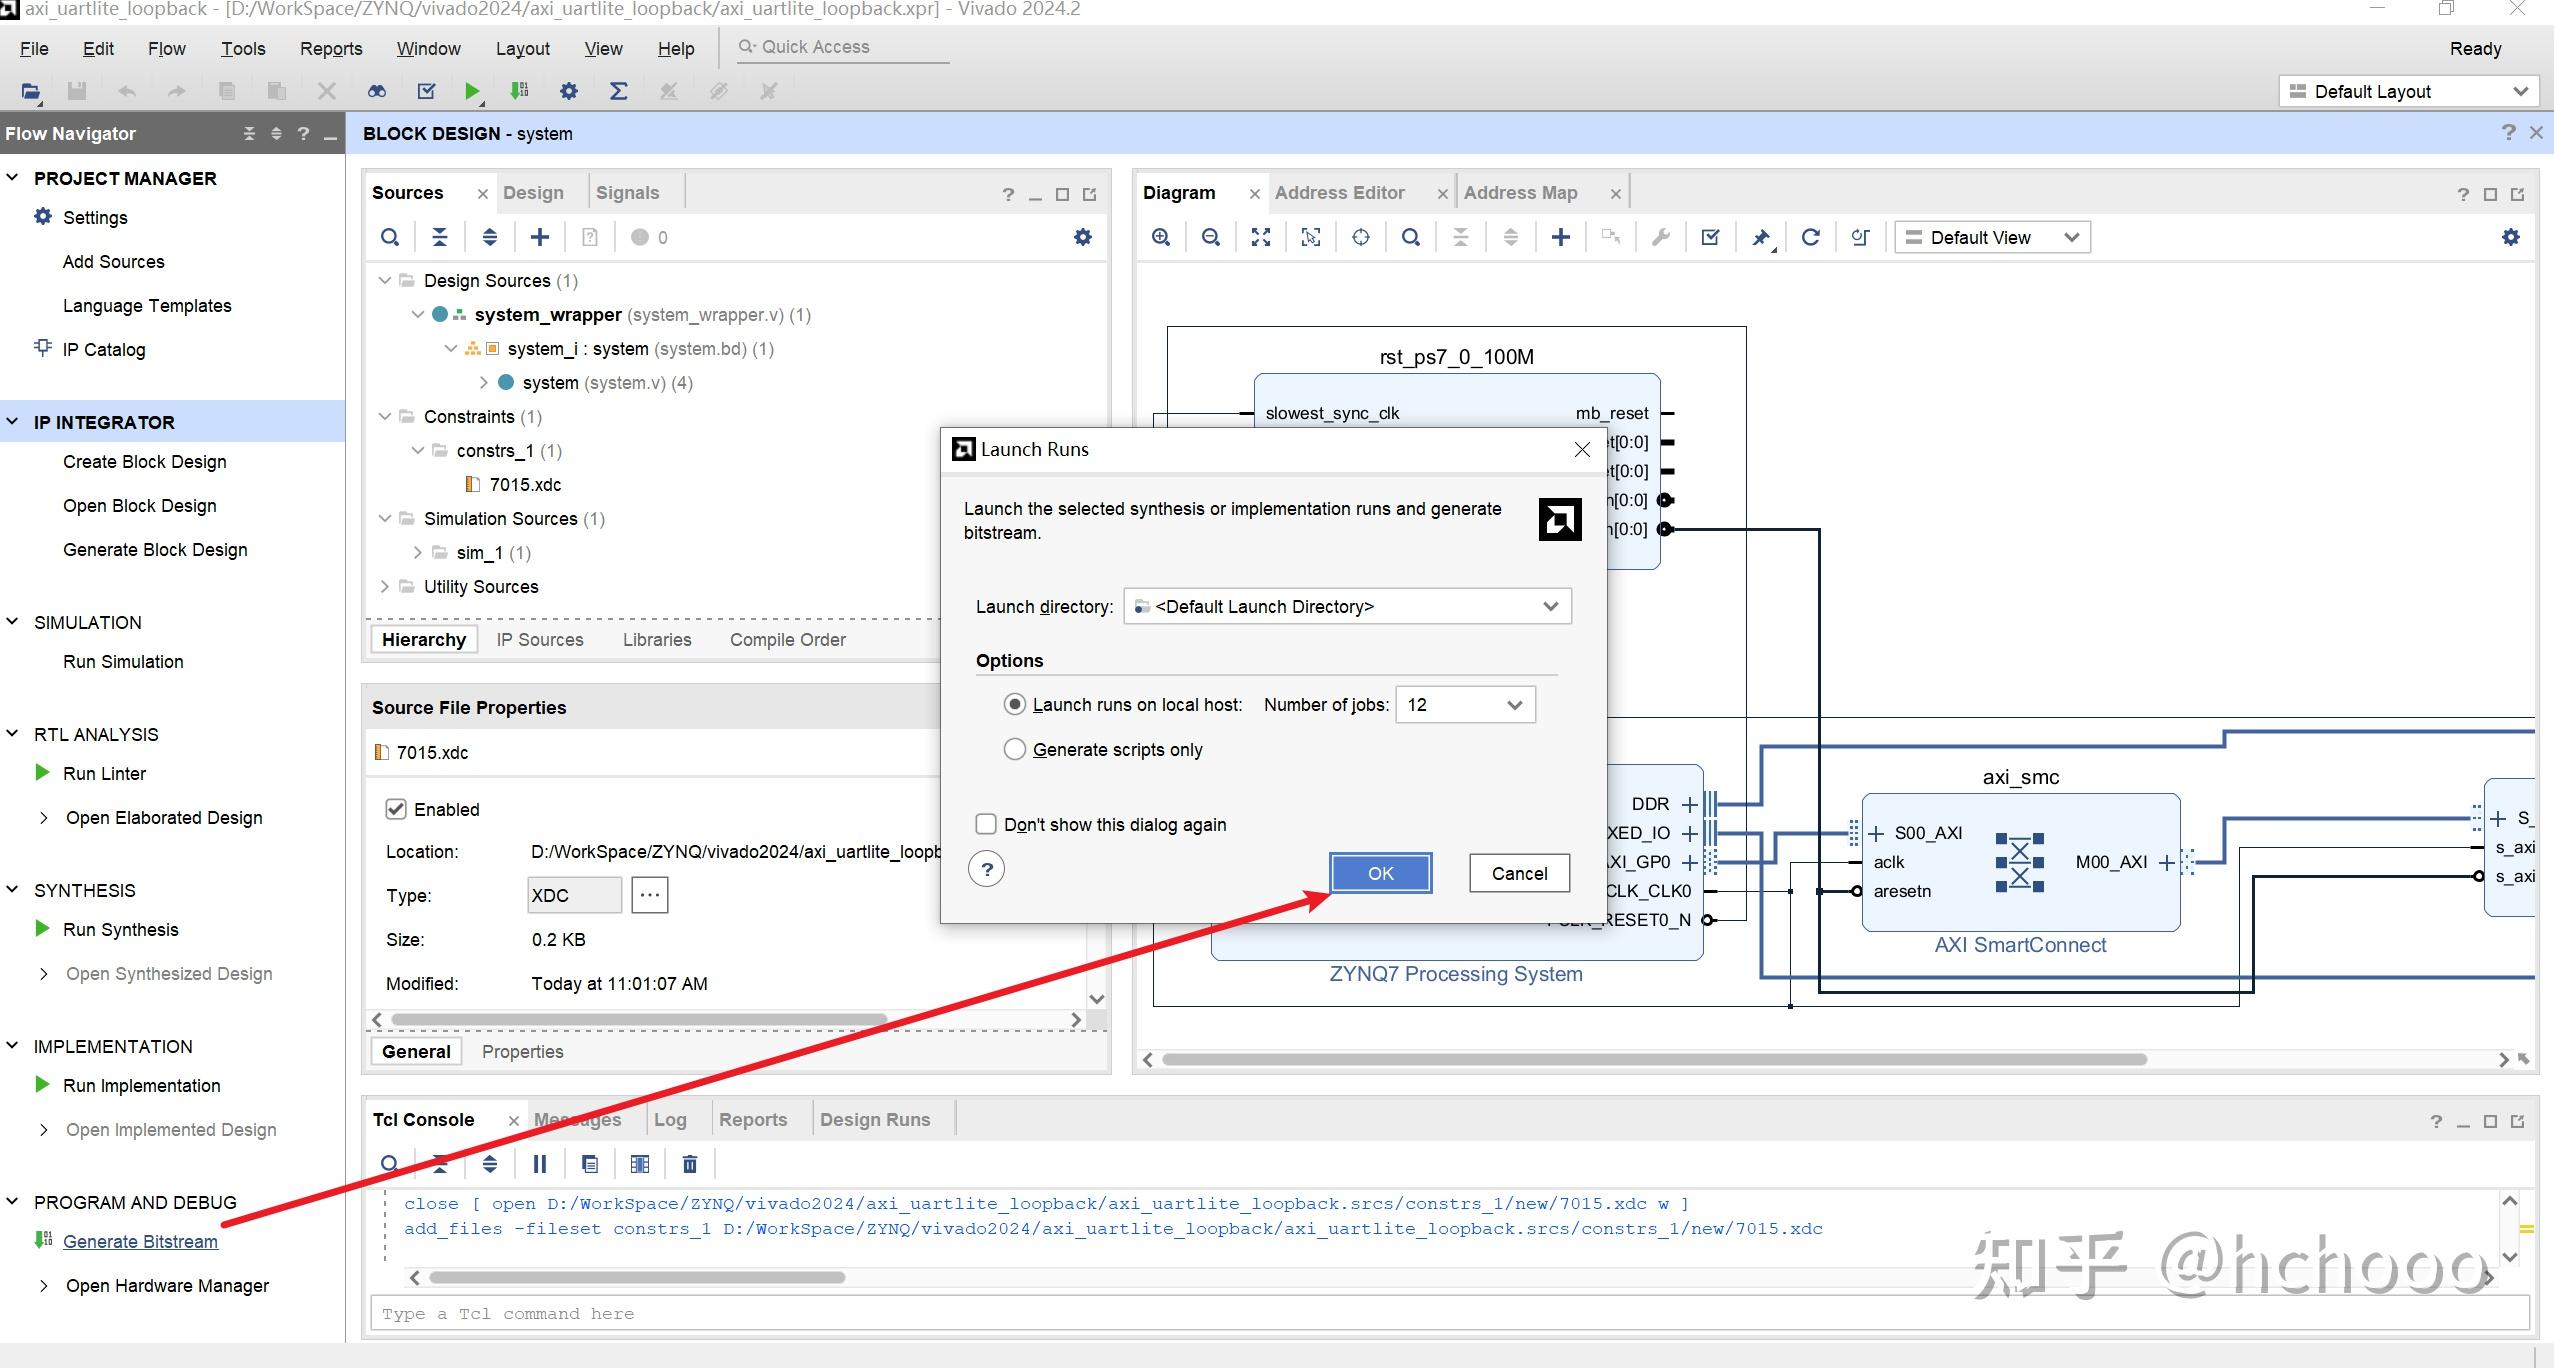This screenshot has height=1368, width=2554.
Task: Click the Validate Design checkmark in diagram toolbar
Action: click(1710, 237)
